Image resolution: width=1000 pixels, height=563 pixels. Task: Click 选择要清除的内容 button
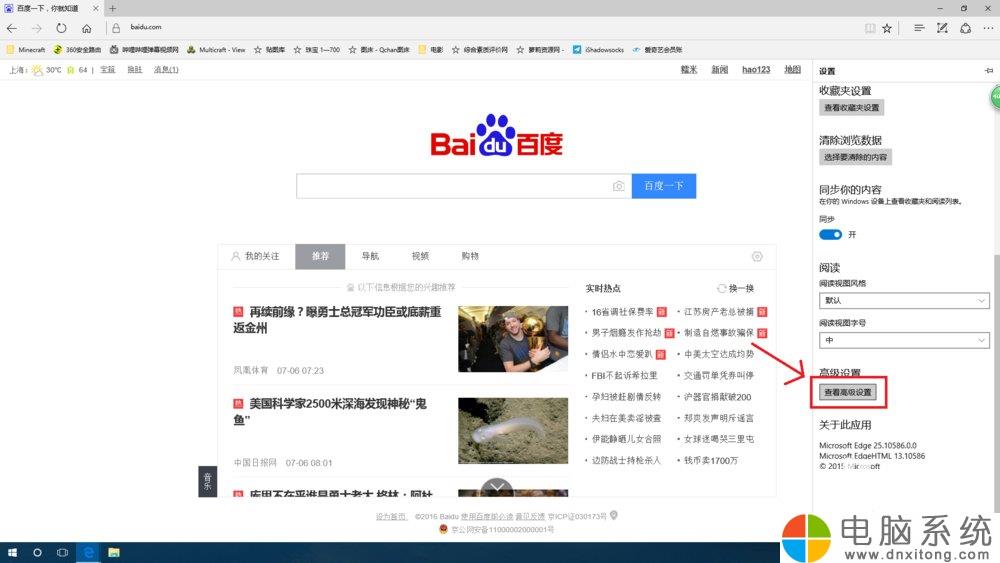855,157
